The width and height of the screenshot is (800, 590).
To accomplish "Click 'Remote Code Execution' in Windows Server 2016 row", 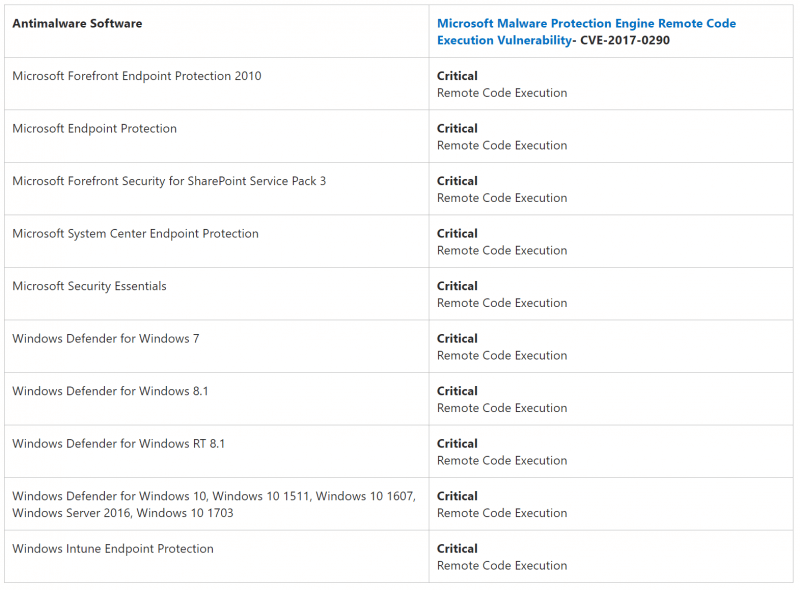I will click(x=502, y=514).
